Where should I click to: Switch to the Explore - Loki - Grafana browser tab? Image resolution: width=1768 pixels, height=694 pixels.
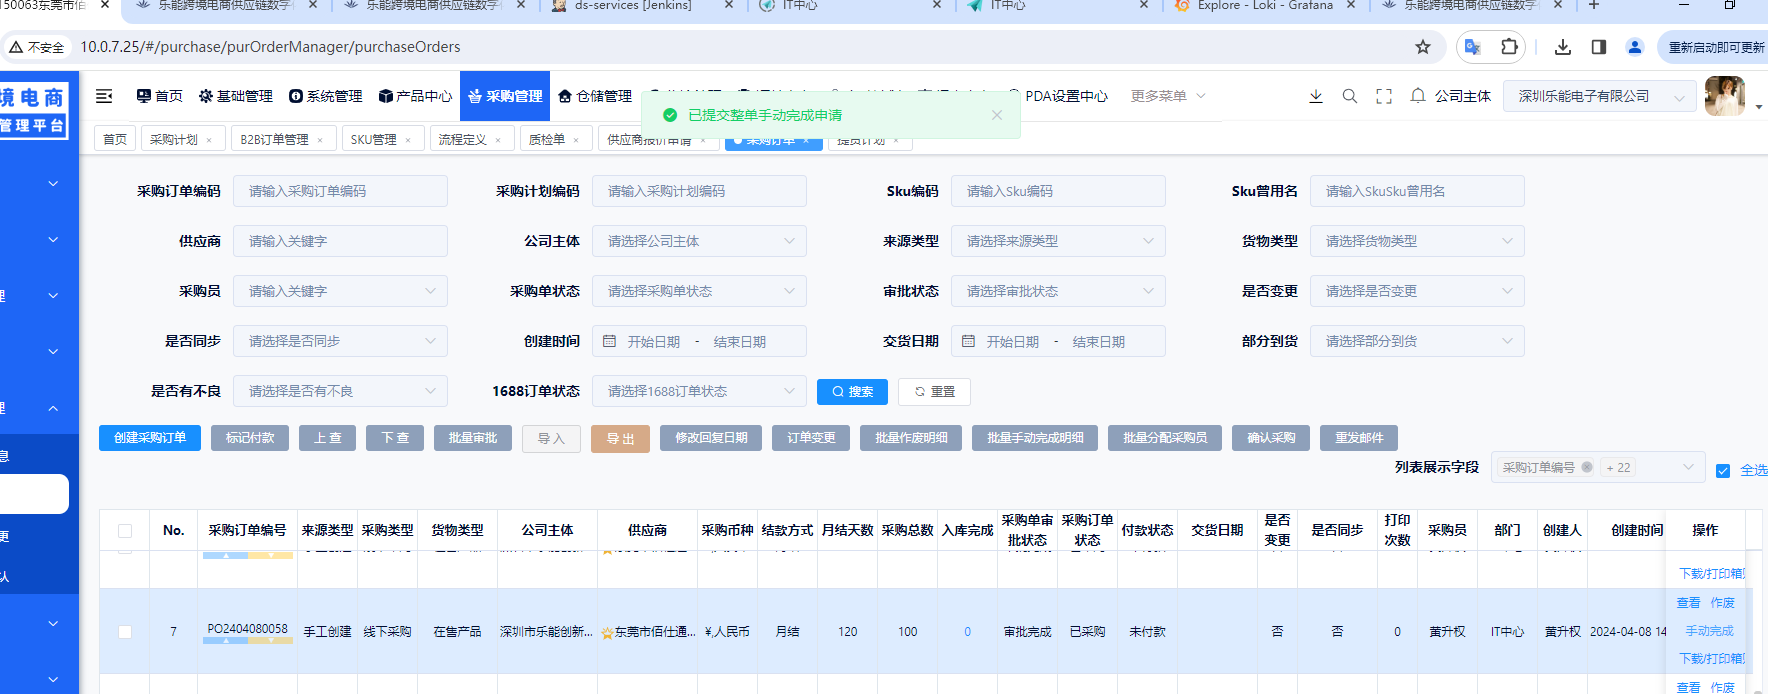point(1264,5)
